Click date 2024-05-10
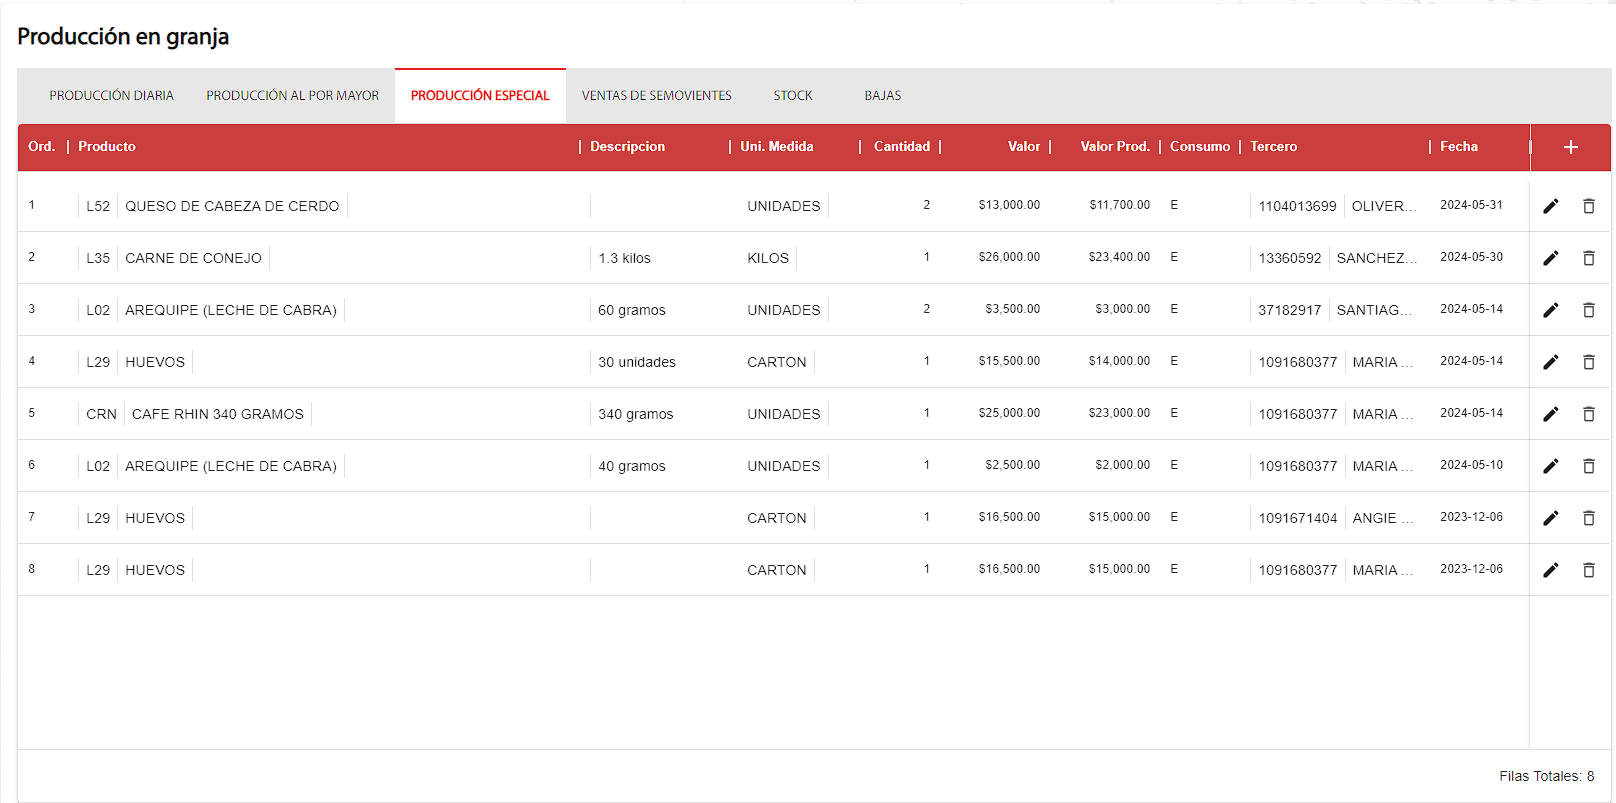Viewport: 1616px width, 803px height. point(1471,465)
